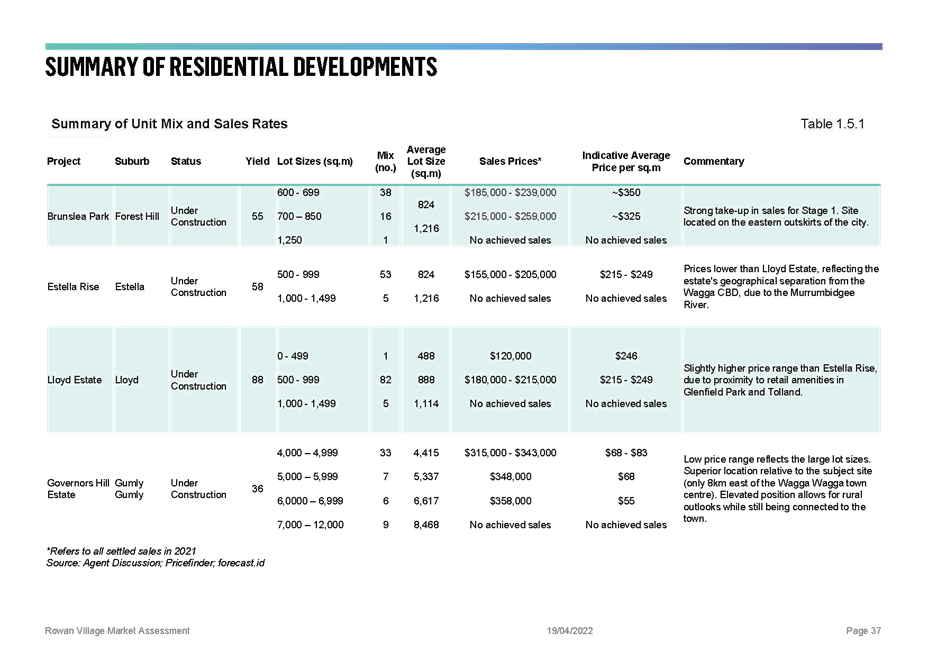Screen dimensions: 928x656
Task: Select the "$215,000 - $259,000" sales price
Action: click(510, 217)
